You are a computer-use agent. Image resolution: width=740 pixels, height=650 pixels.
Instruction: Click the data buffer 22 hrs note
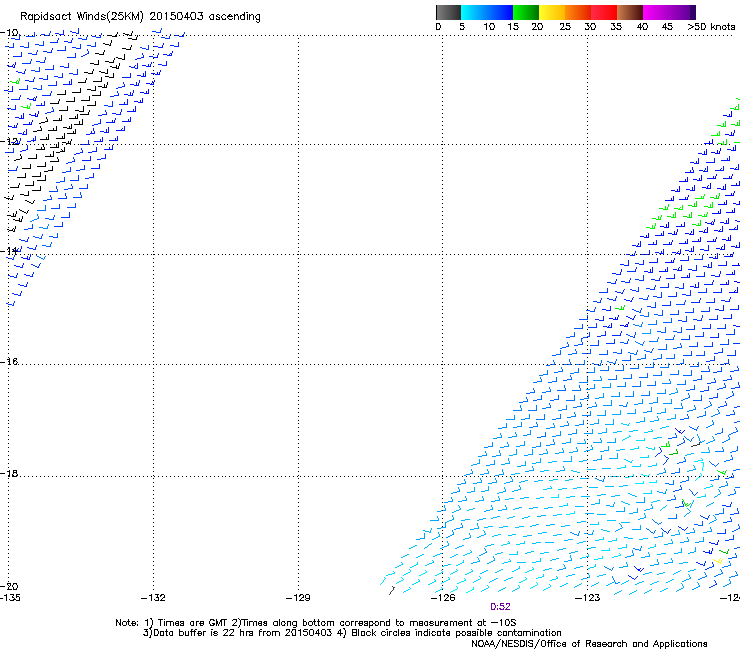pos(352,633)
